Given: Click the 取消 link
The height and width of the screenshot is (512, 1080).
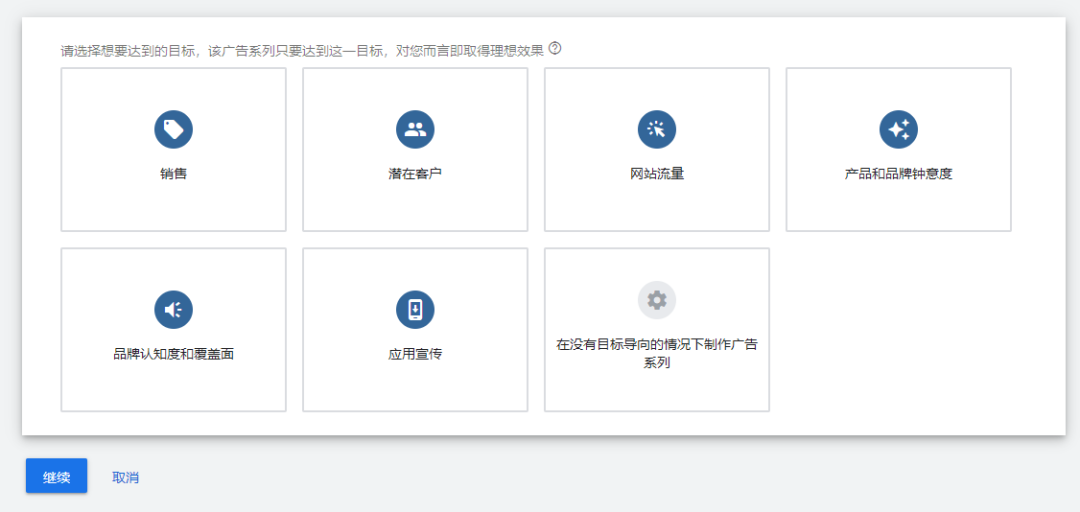Looking at the screenshot, I should [125, 477].
